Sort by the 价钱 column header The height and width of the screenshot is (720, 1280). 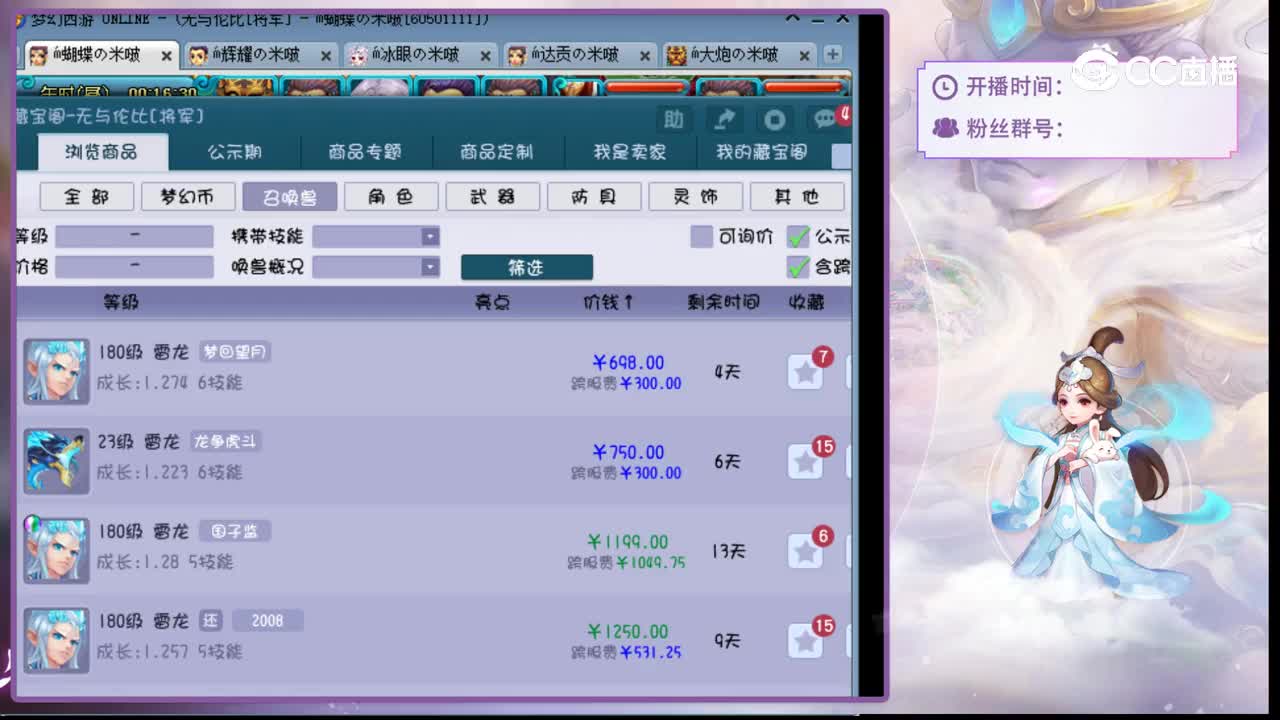[x=608, y=302]
